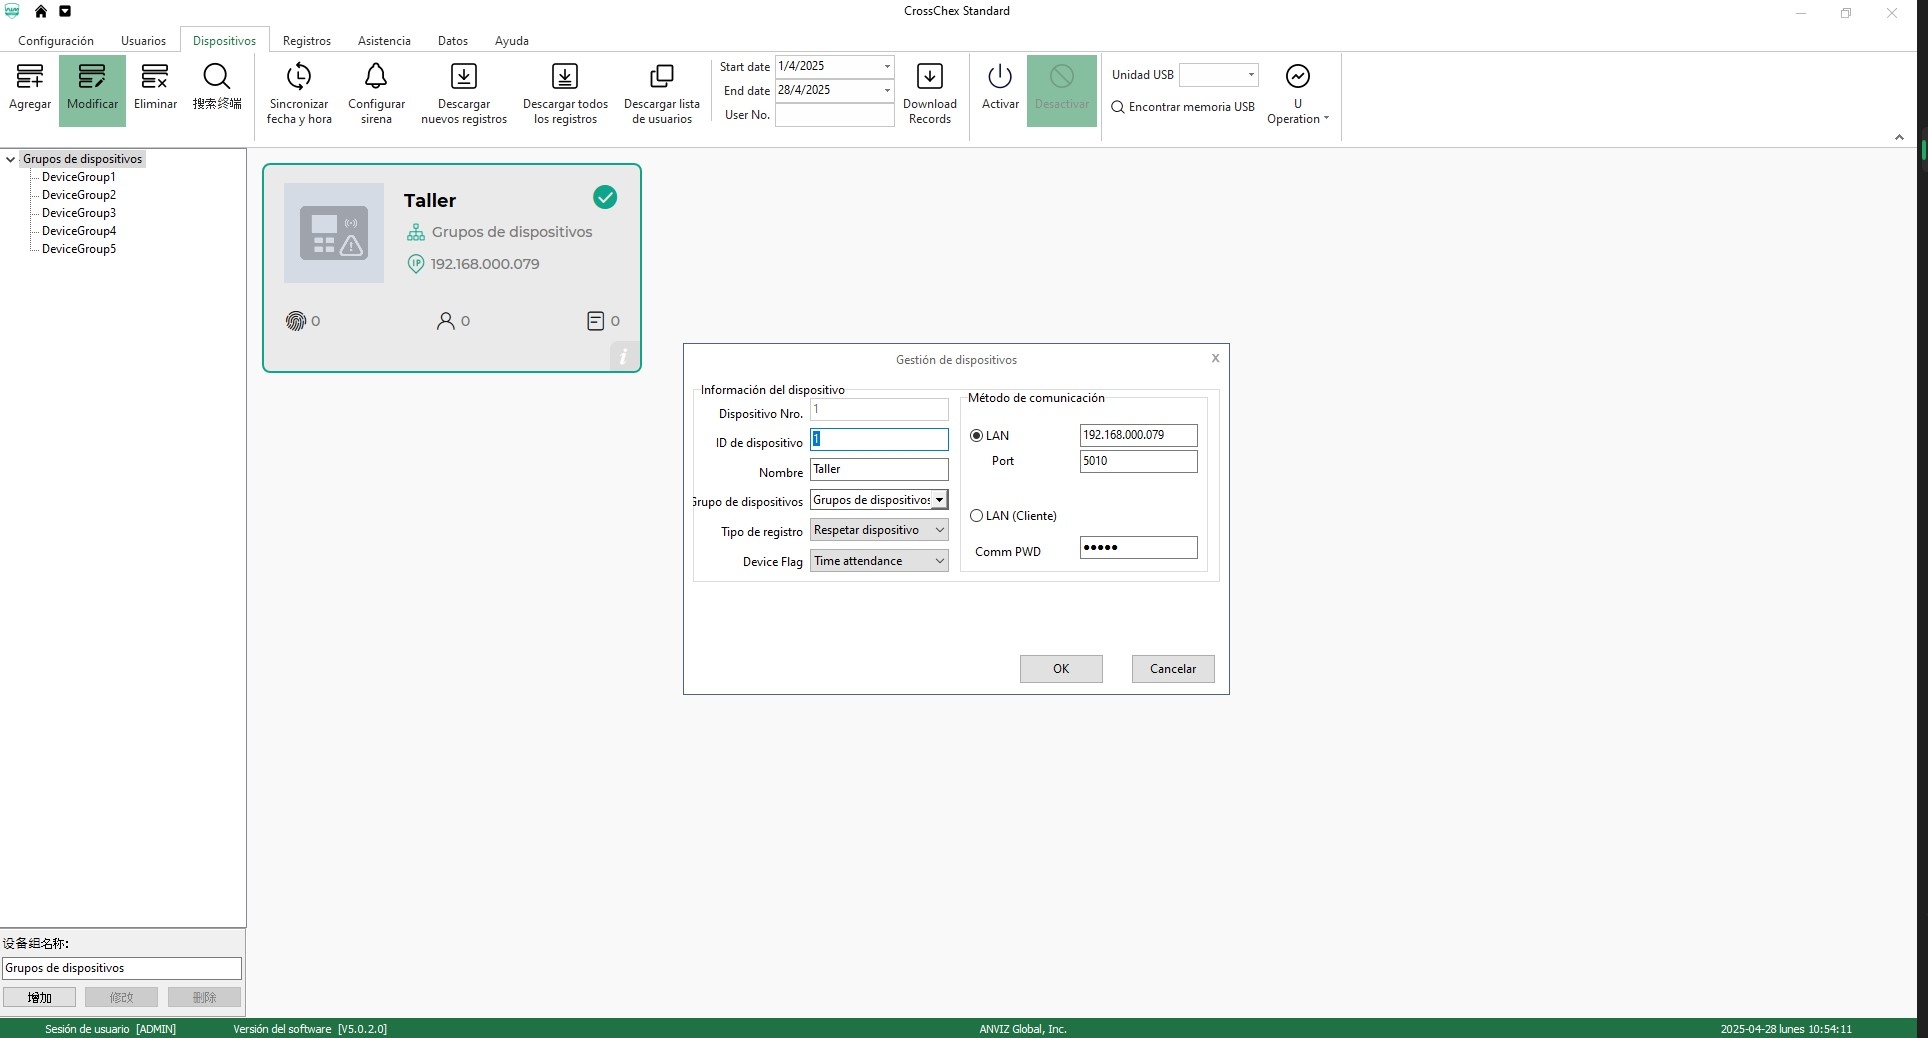
Task: Click the 增加 add group button
Action: point(39,997)
